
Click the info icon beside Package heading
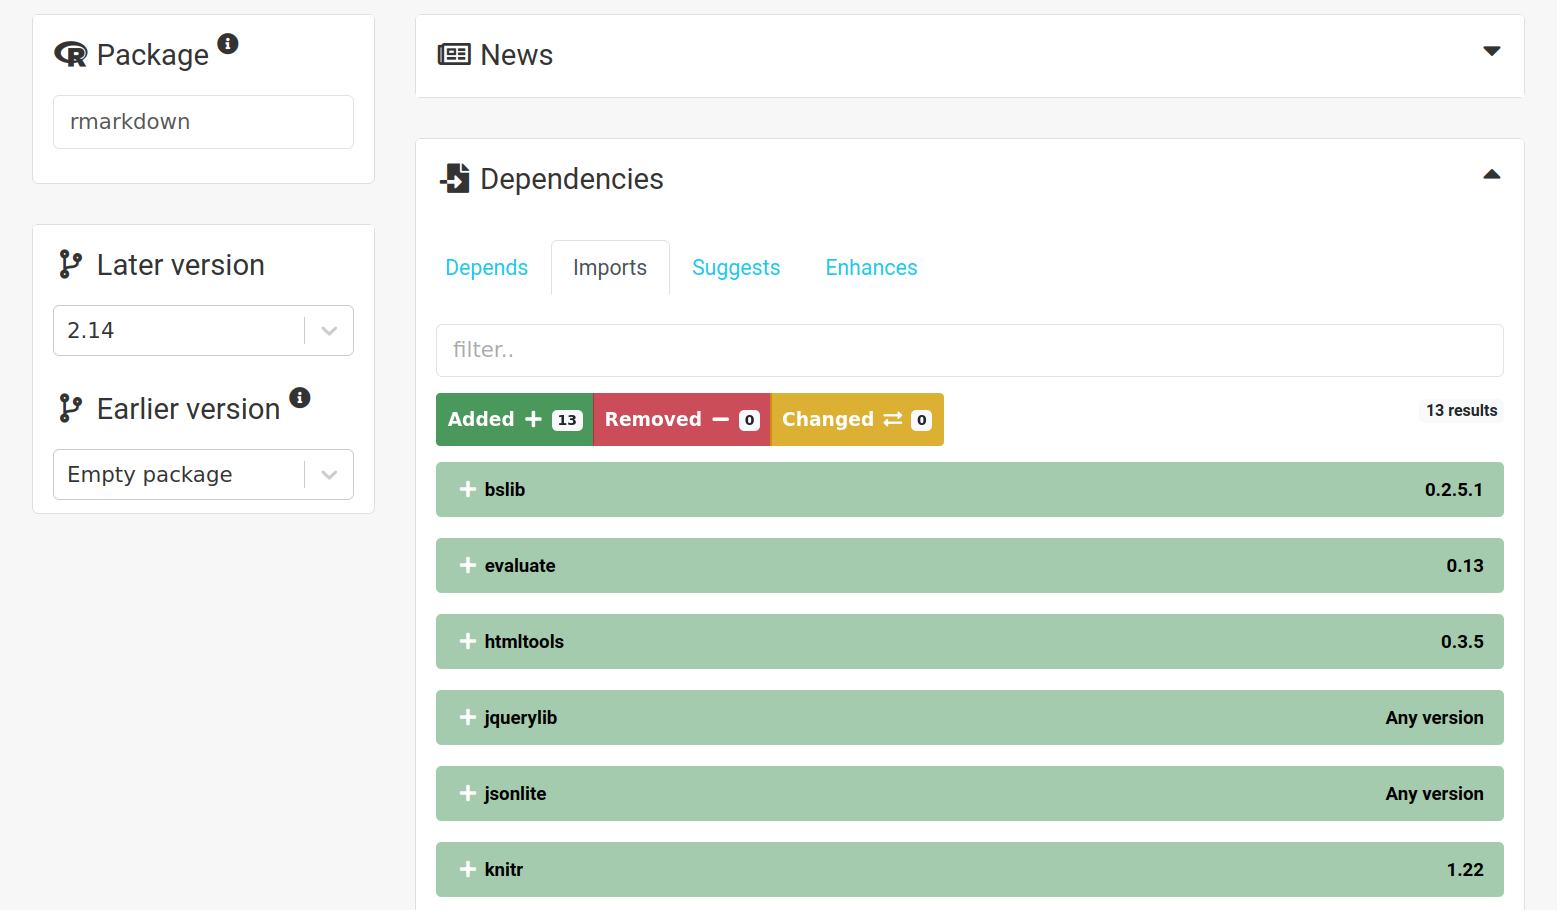click(228, 43)
